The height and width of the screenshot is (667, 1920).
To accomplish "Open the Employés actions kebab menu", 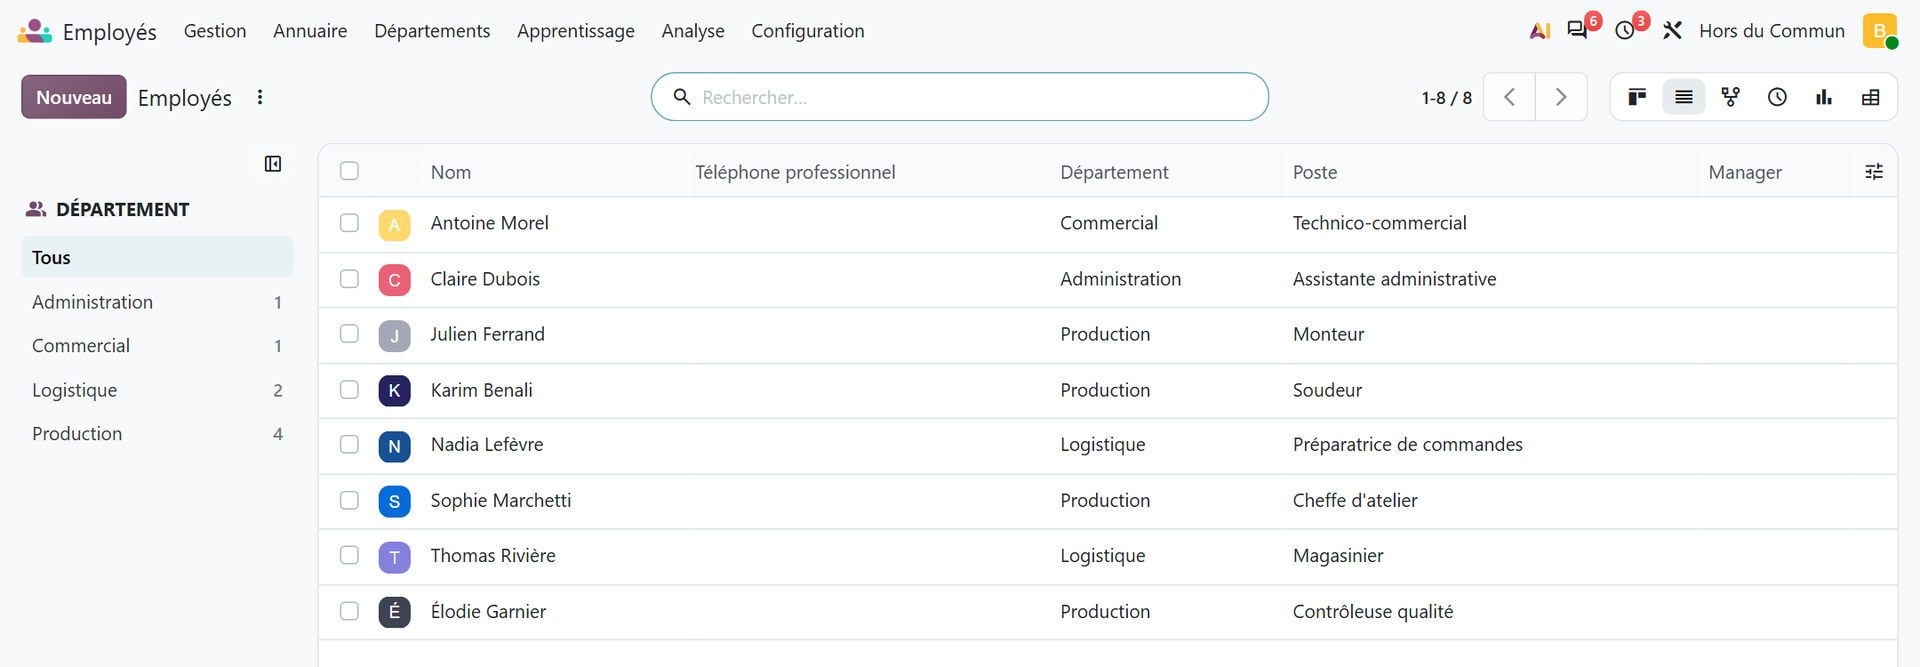I will click(260, 97).
